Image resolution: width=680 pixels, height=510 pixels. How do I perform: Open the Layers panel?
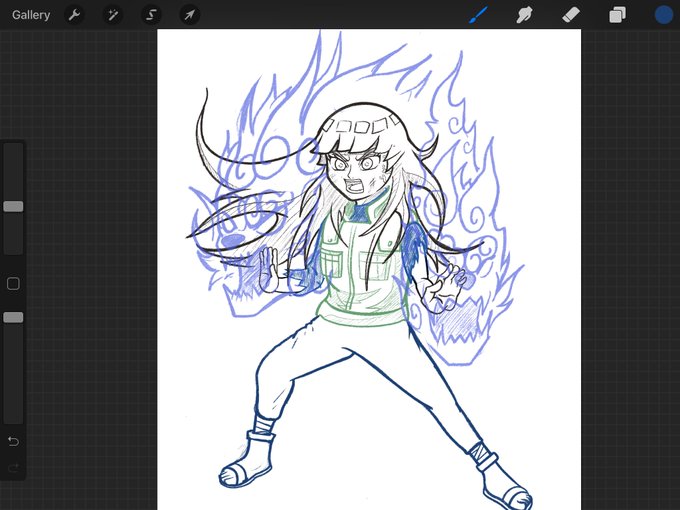coord(617,15)
